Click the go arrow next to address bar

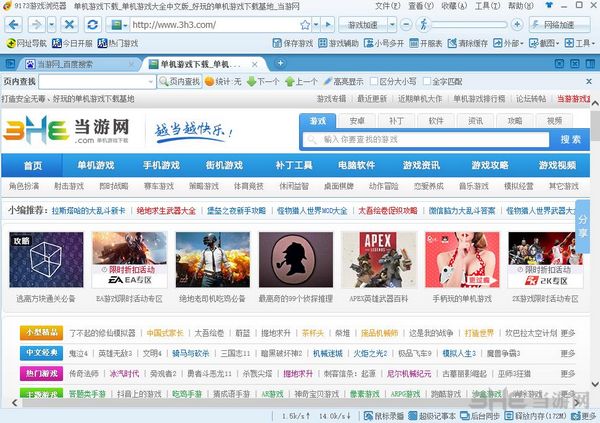pos(328,25)
